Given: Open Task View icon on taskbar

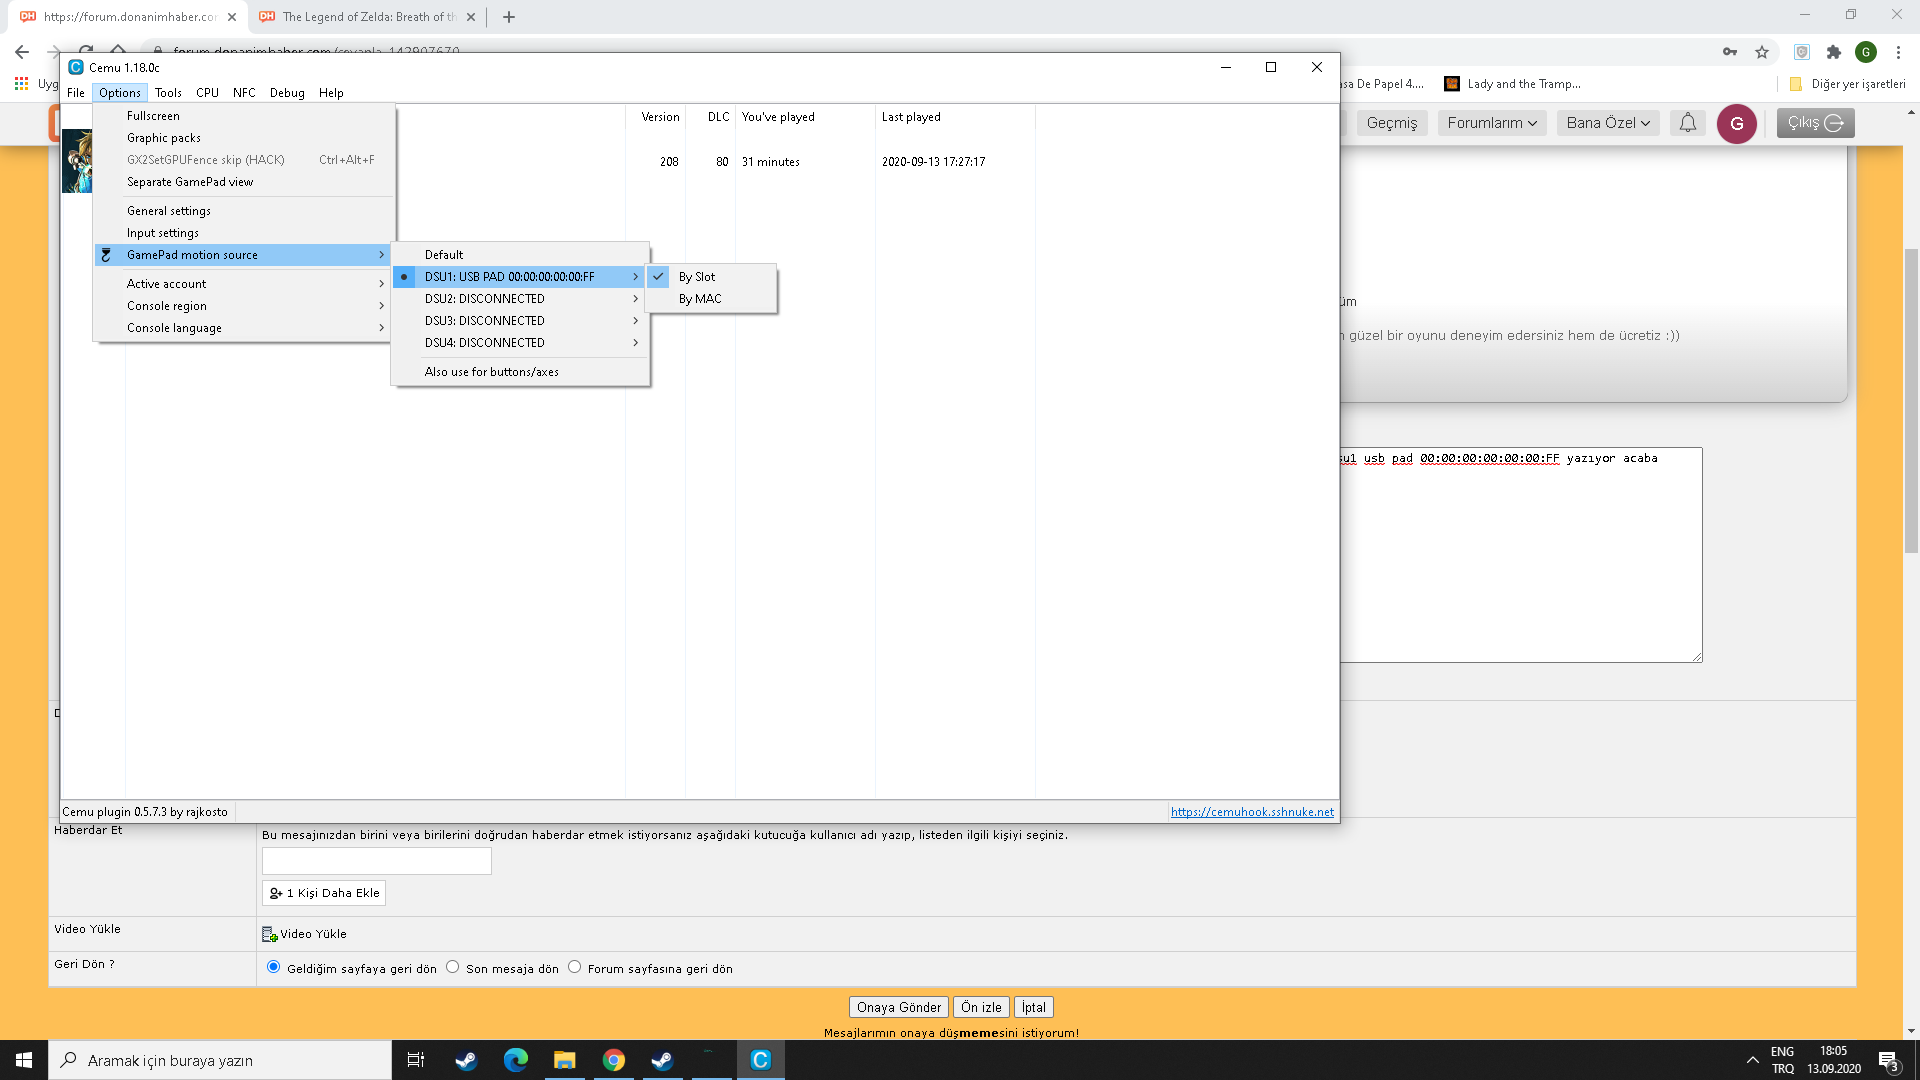Looking at the screenshot, I should pyautogui.click(x=416, y=1060).
